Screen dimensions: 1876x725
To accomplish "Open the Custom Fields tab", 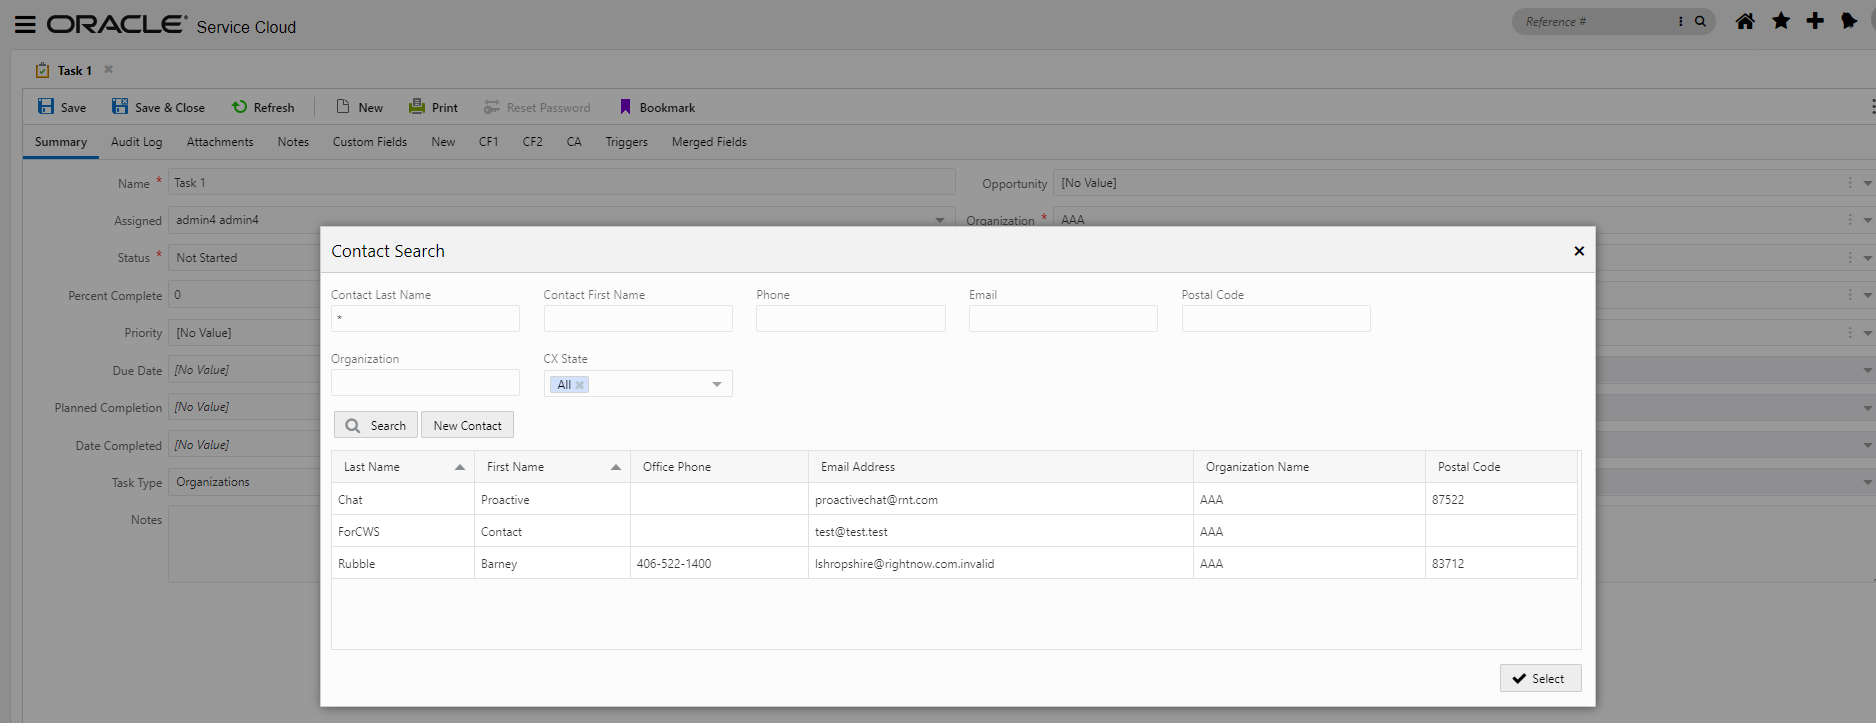I will point(369,142).
